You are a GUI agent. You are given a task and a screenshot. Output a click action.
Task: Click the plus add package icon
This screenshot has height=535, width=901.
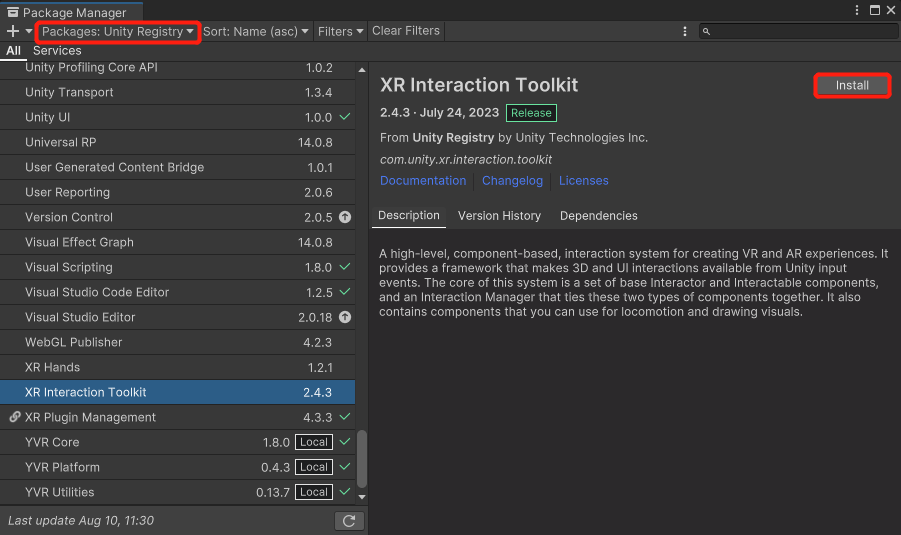point(13,32)
